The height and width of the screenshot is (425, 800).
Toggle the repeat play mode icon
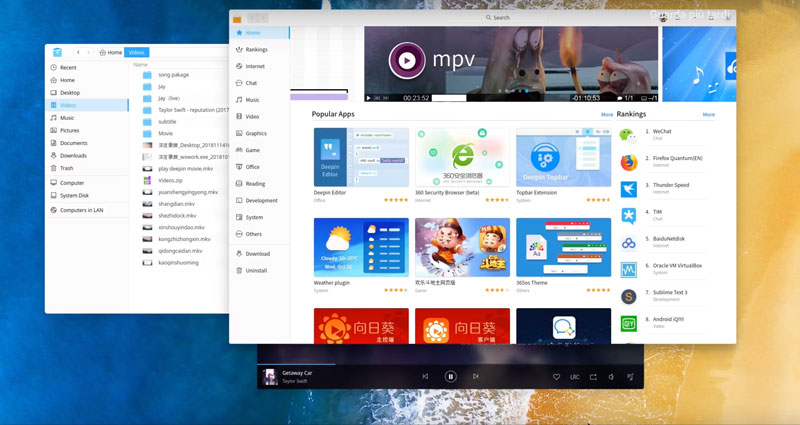pyautogui.click(x=593, y=377)
